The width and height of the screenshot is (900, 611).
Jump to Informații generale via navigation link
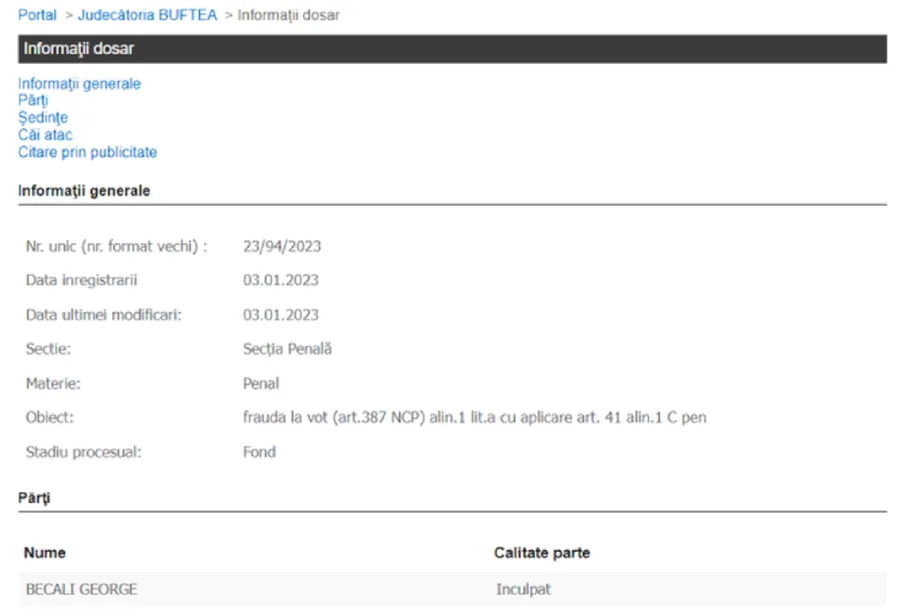(79, 84)
